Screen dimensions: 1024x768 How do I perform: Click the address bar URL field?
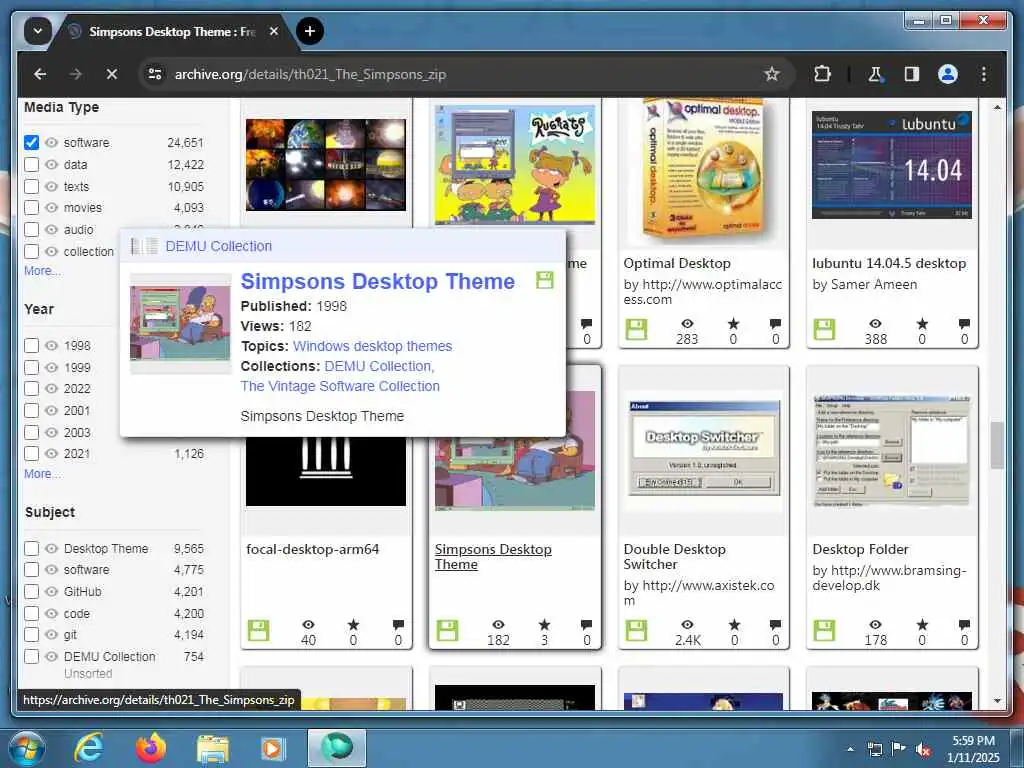click(457, 74)
